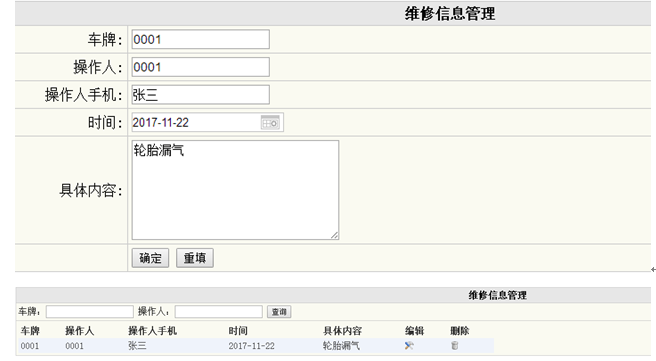Click table cell 轮胎漏气
This screenshot has height=361, width=656.
click(x=341, y=346)
